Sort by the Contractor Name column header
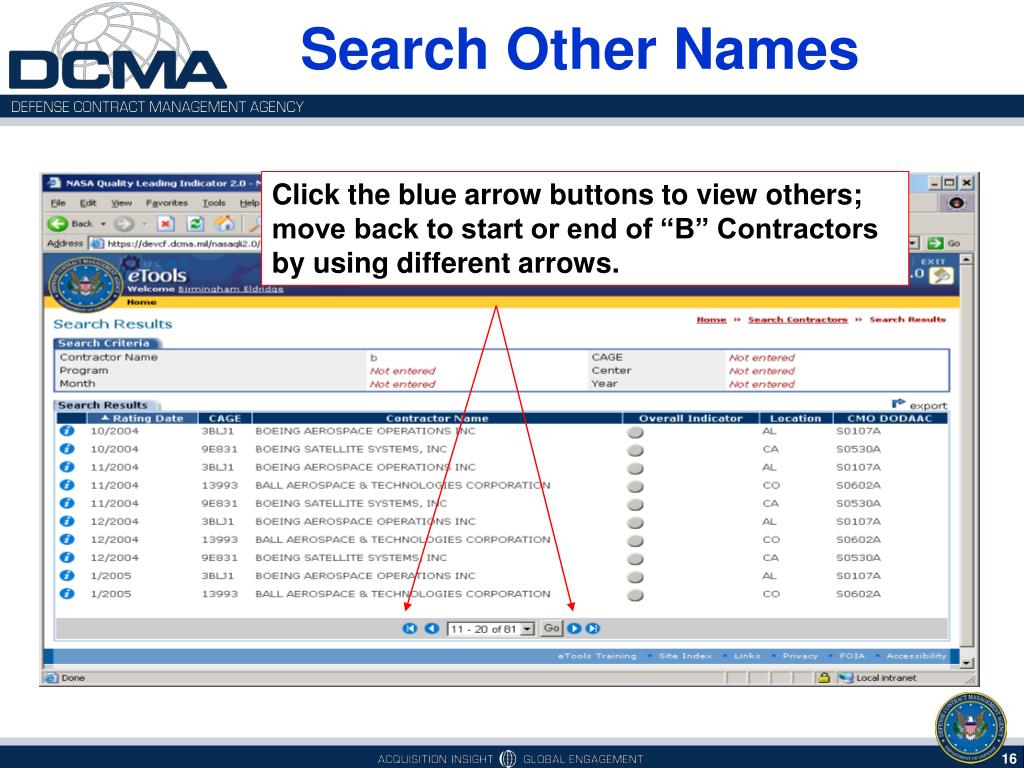This screenshot has height=768, width=1024. click(437, 418)
